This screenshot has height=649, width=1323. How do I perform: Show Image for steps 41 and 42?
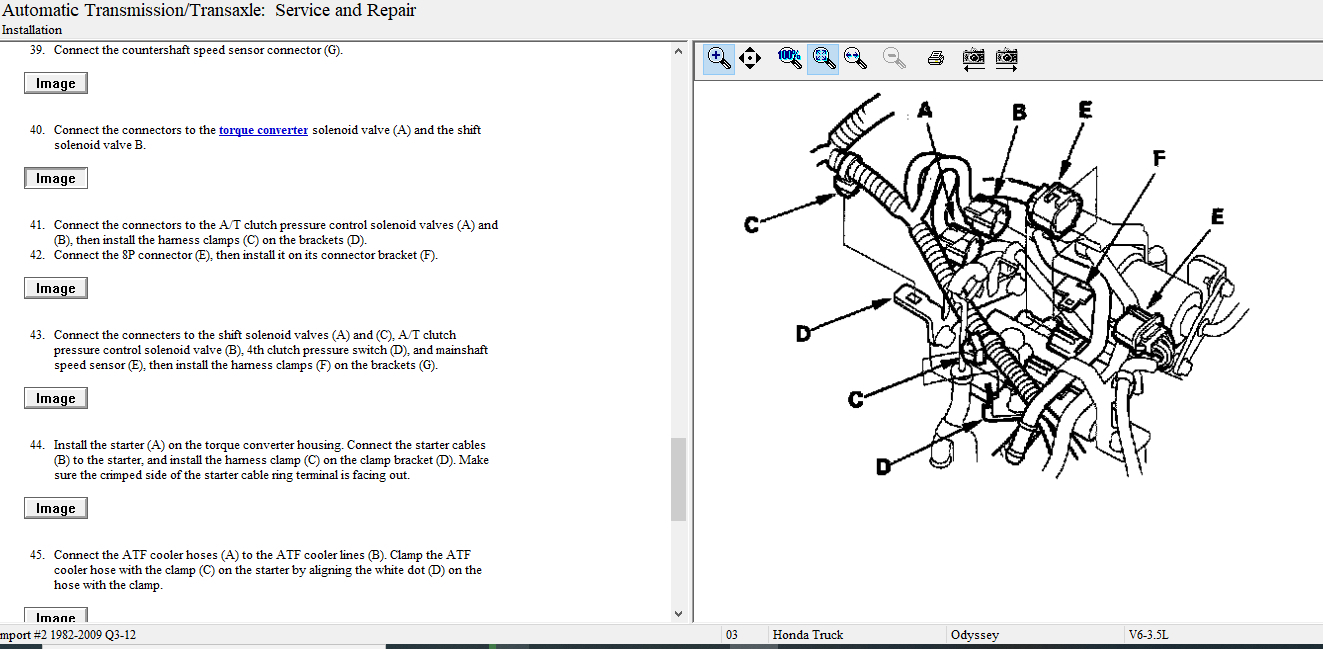click(56, 288)
